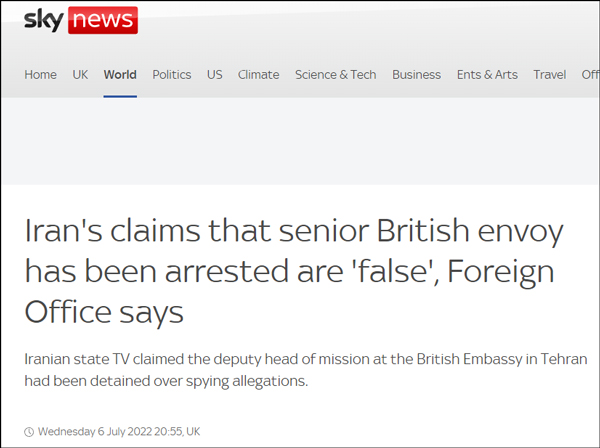The image size is (600, 448).
Task: Open the Politics section
Action: pyautogui.click(x=172, y=75)
